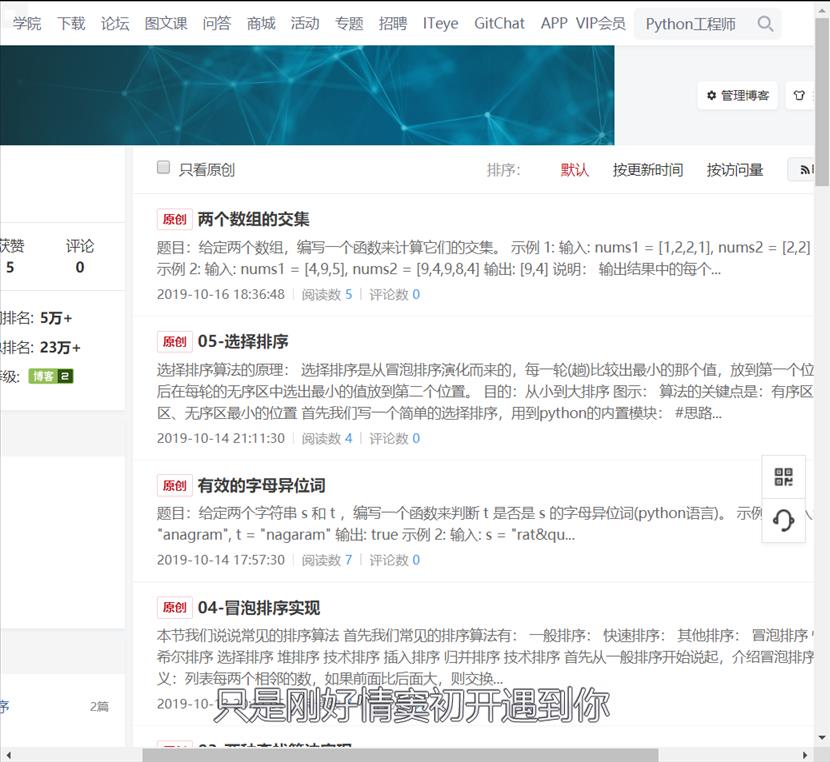The height and width of the screenshot is (762, 830).
Task: Click the T-shirt skin icon
Action: 798,96
